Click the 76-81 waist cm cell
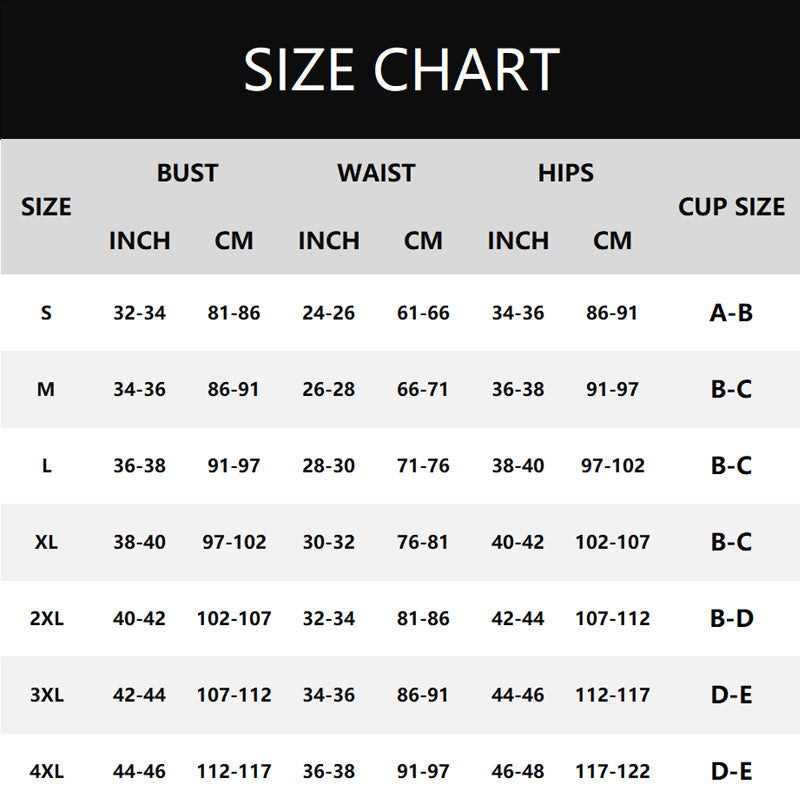 423,542
